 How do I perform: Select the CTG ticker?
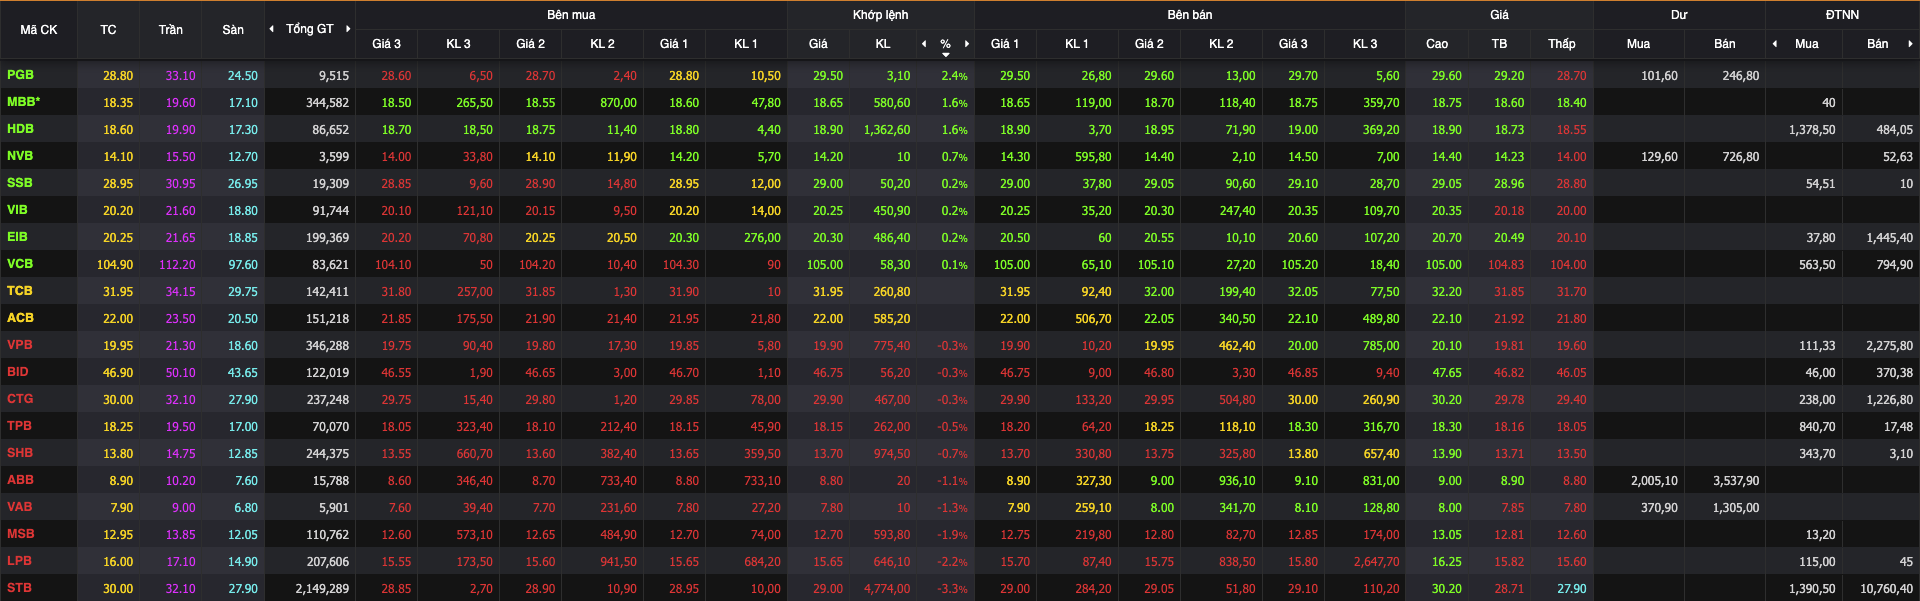tap(20, 399)
